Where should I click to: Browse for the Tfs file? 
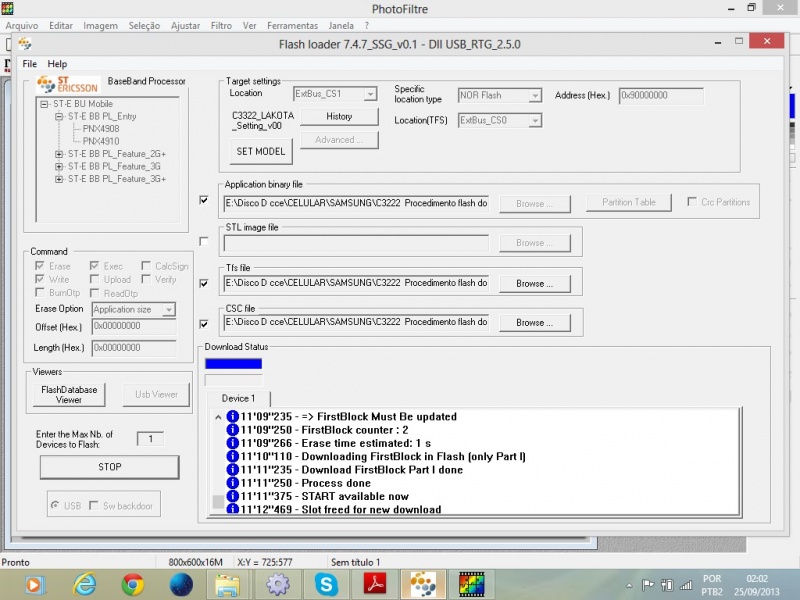[534, 284]
